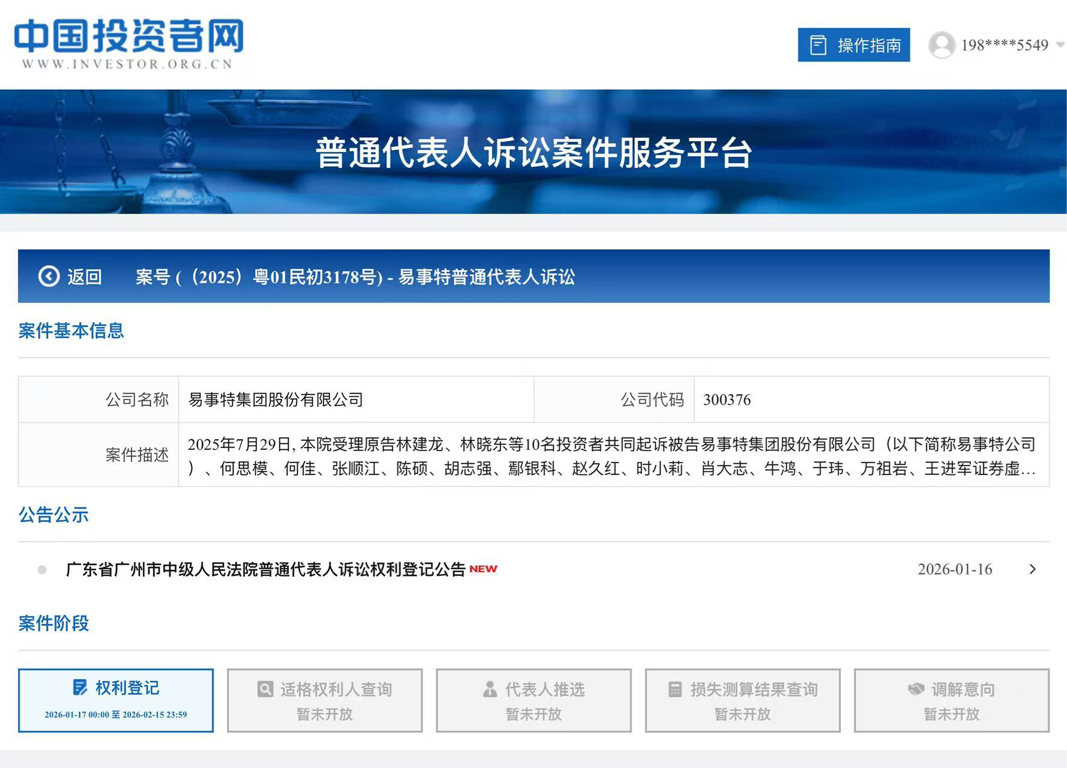This screenshot has width=1067, height=768.
Task: Select the 适格权利人查询 stage tab
Action: (x=325, y=700)
